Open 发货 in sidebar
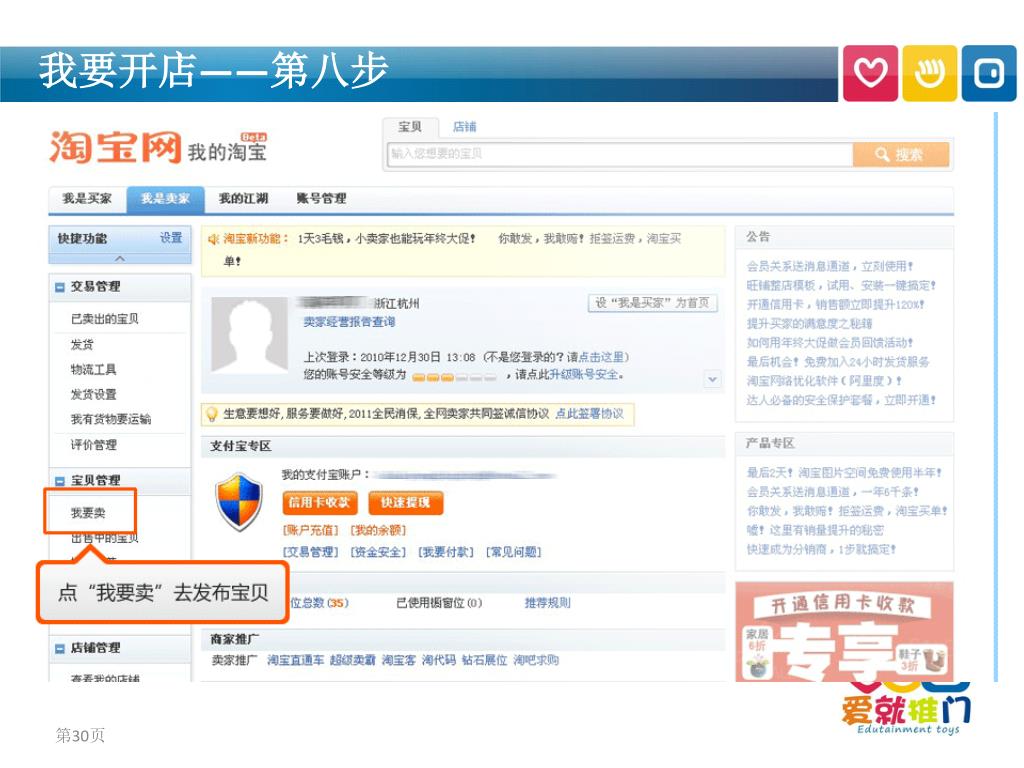This screenshot has width=1024, height=768. click(82, 344)
